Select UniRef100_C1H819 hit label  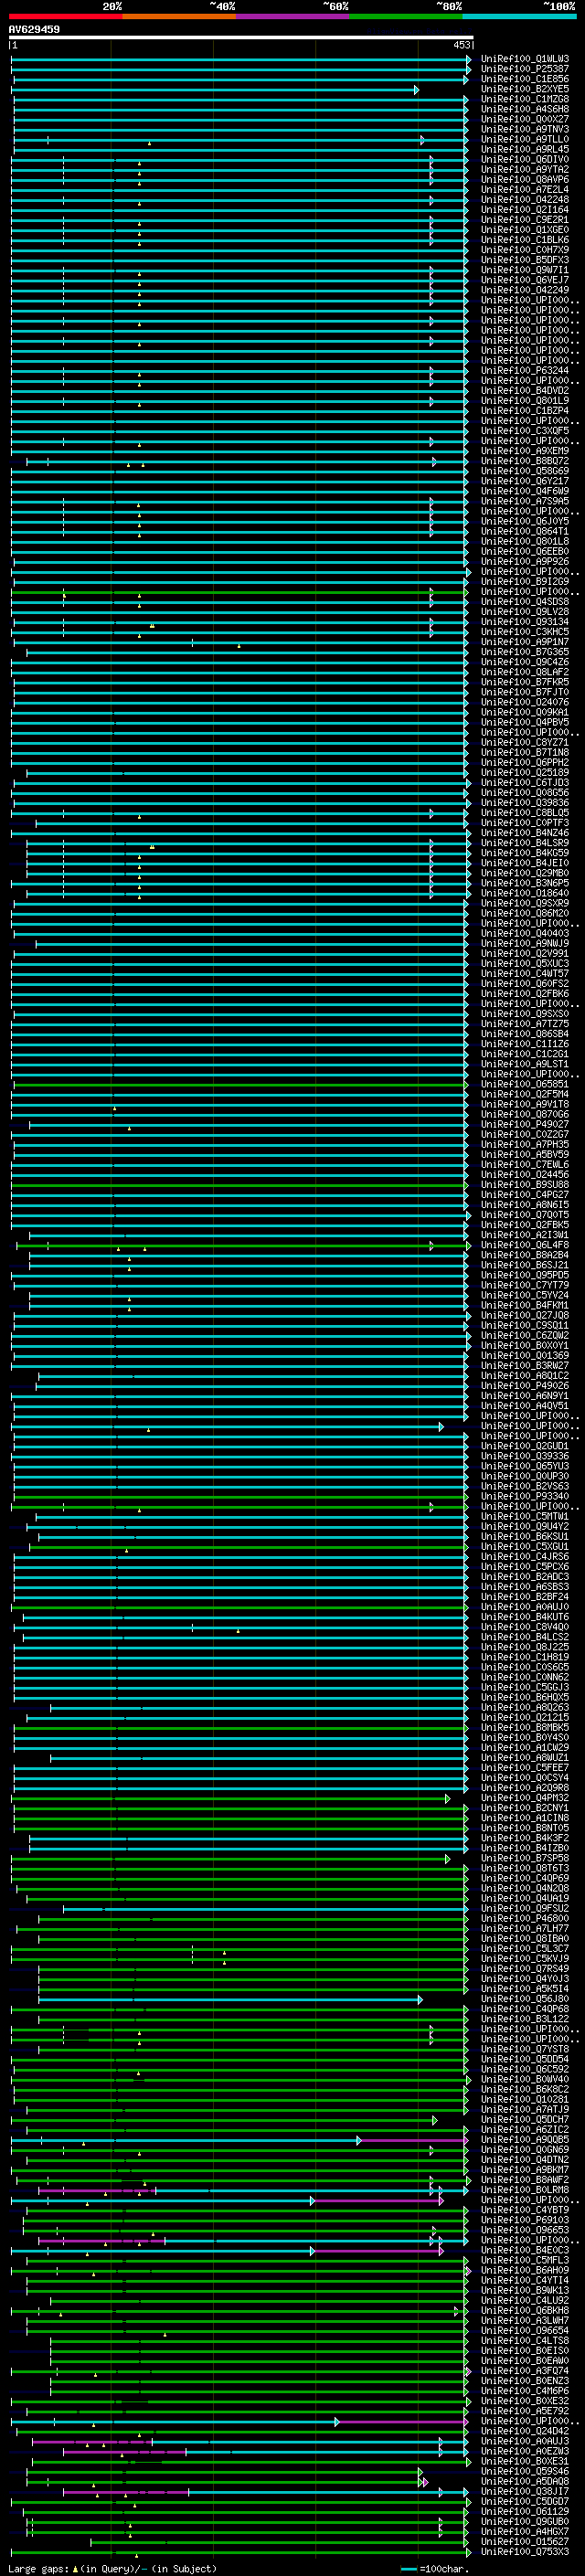tap(525, 1657)
